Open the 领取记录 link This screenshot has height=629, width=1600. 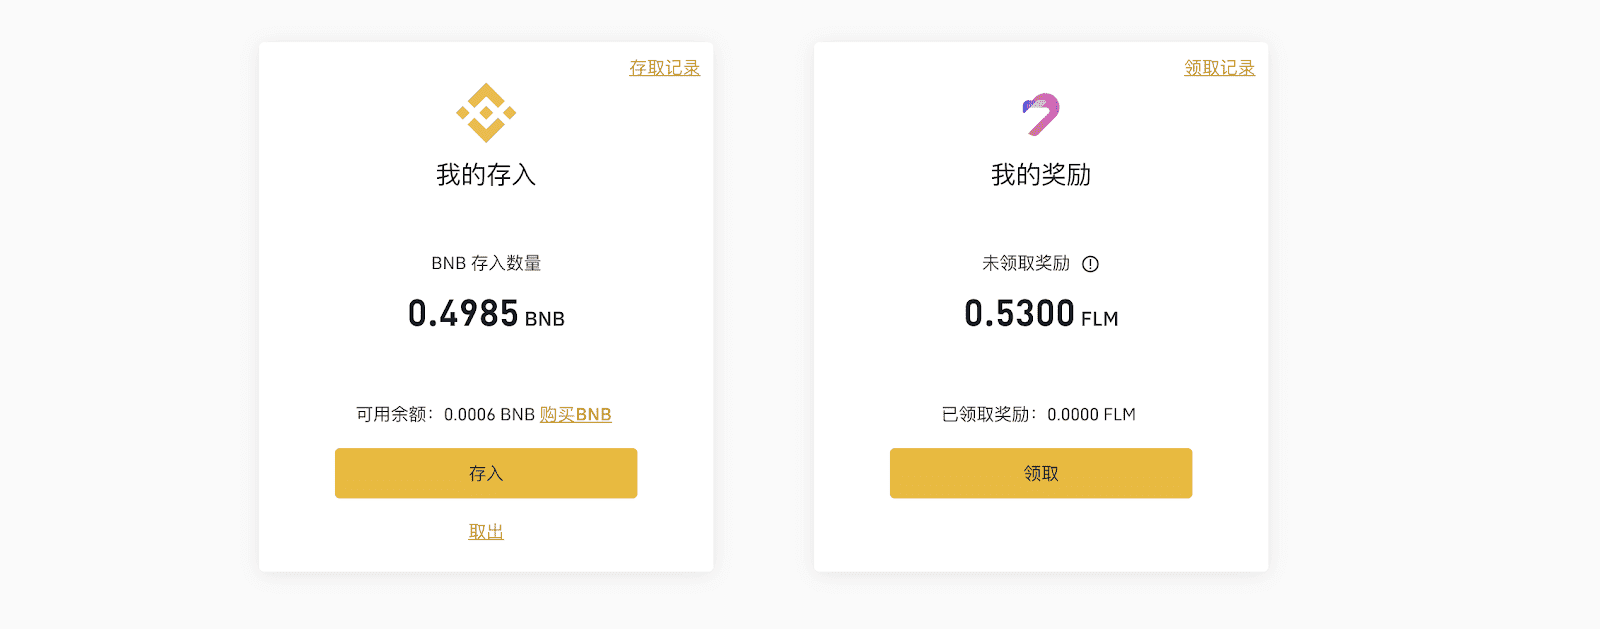[x=1219, y=68]
